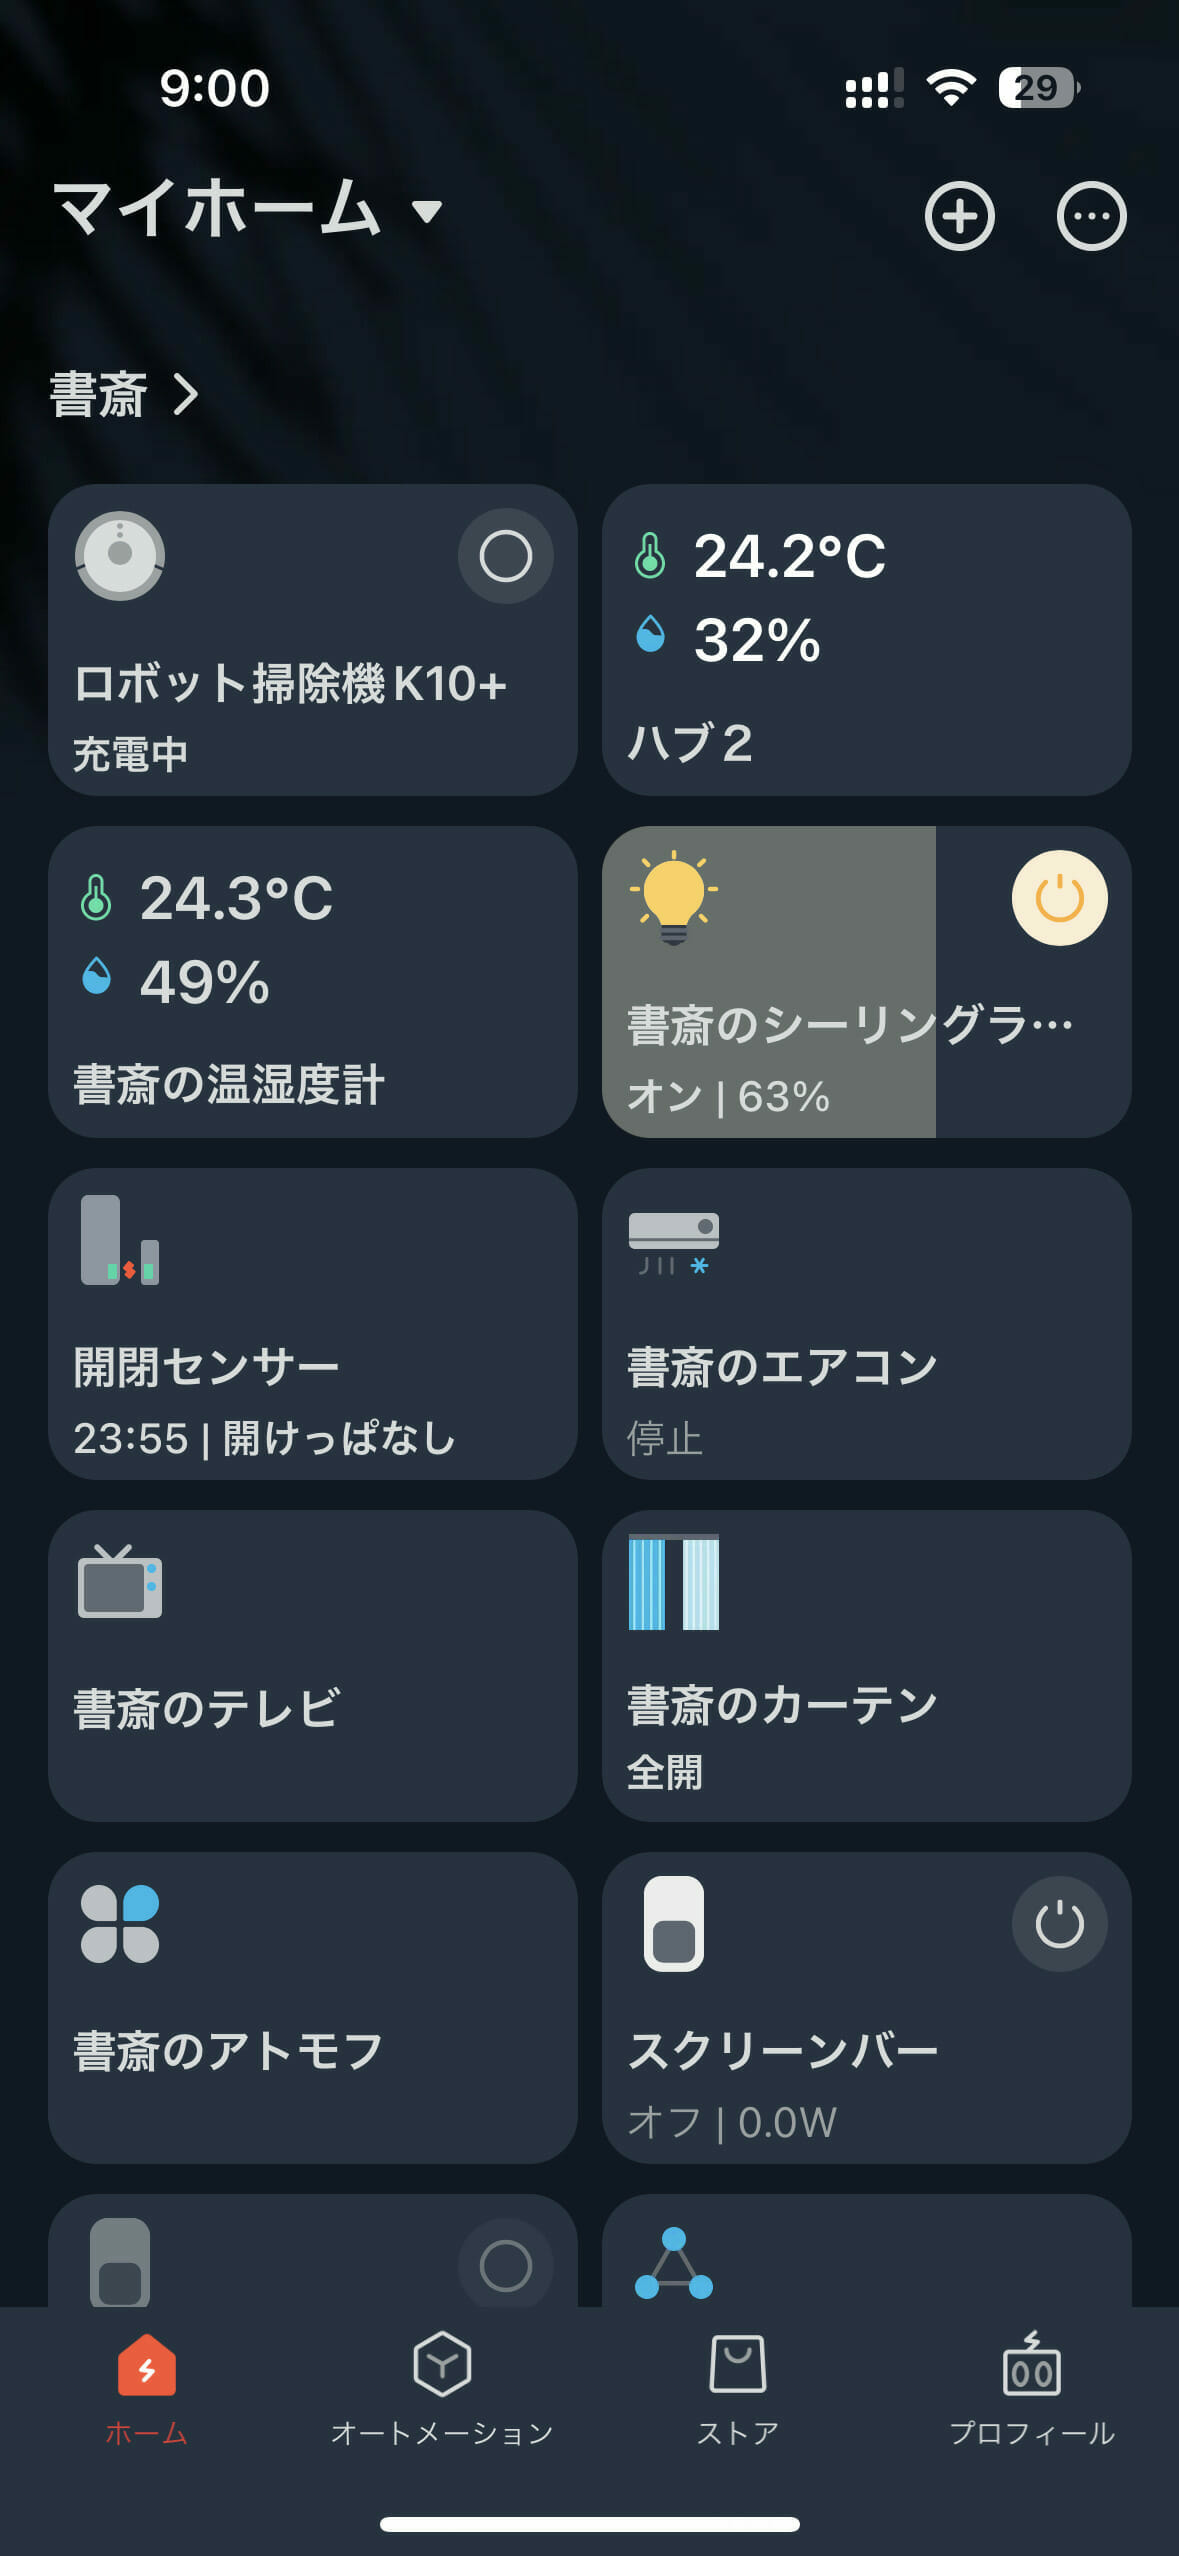Screen dimensions: 1179x2556
Task: Tap the air conditioner icon
Action: (673, 1242)
